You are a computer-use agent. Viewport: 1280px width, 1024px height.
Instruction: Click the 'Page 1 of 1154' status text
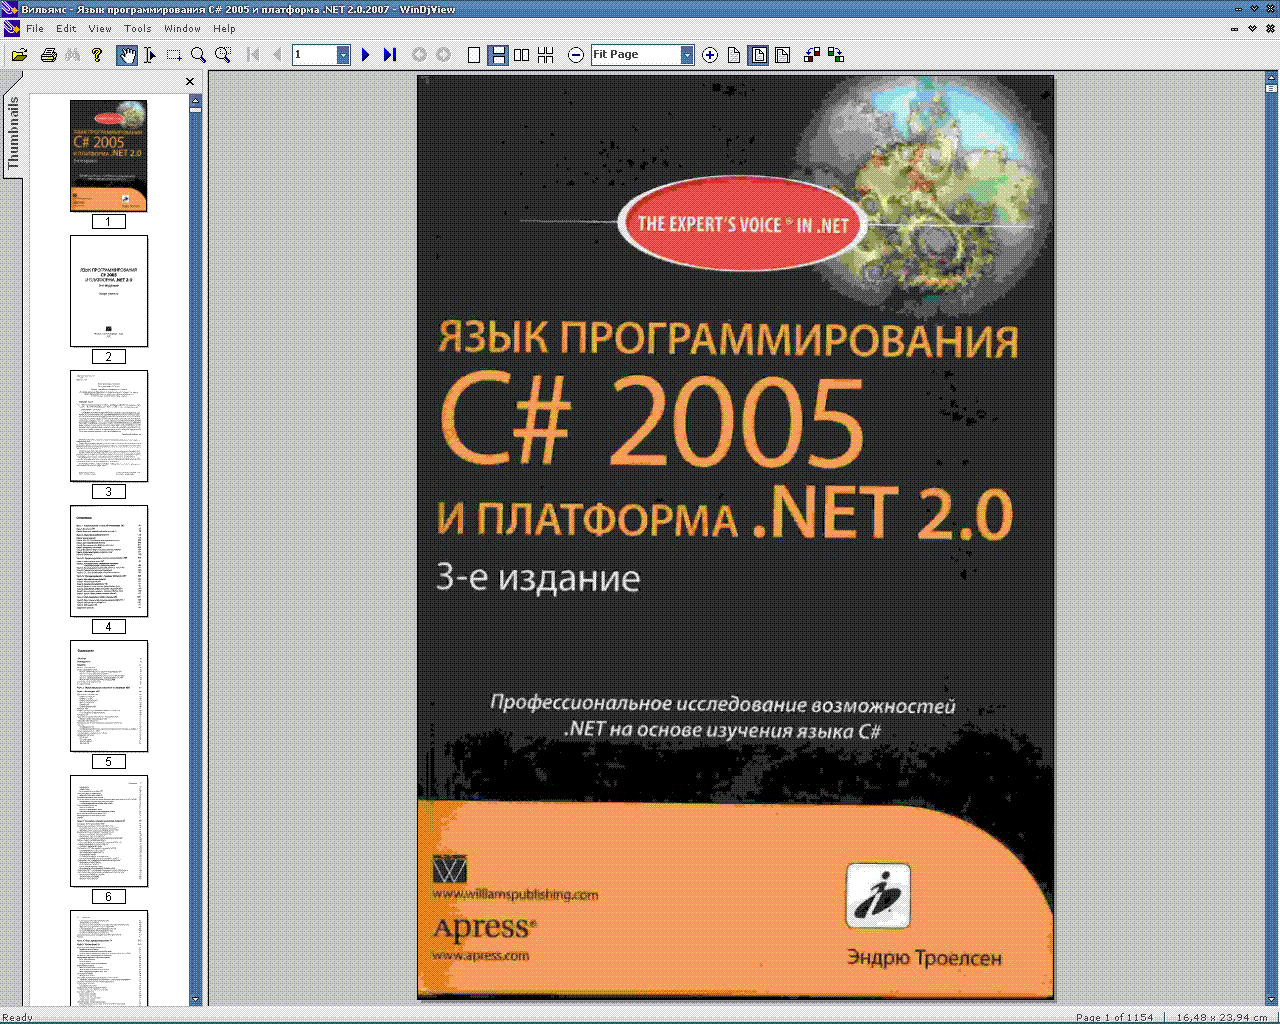[1114, 1017]
